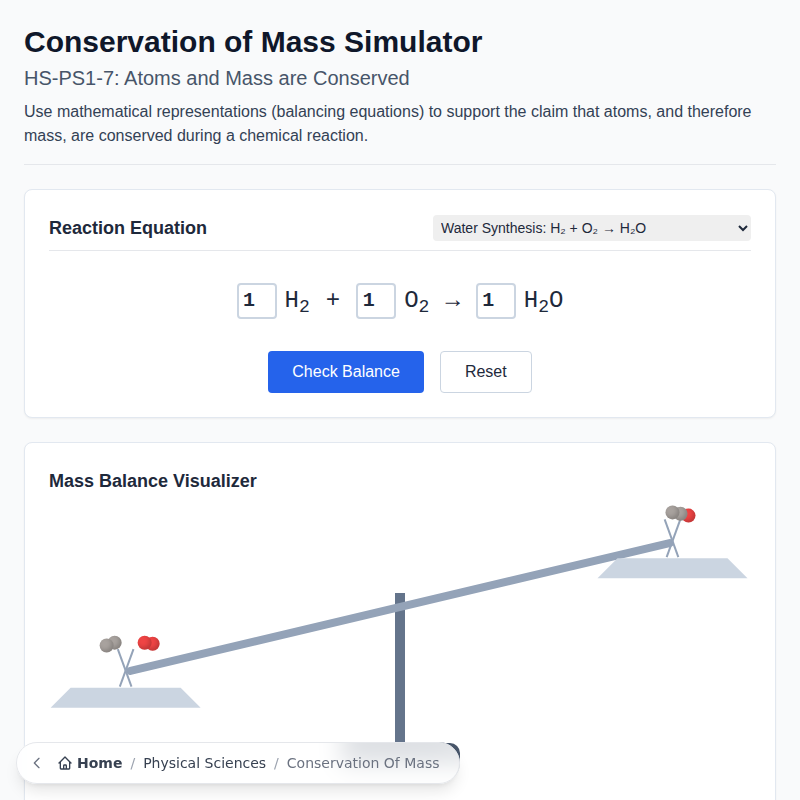Screen dimensions: 800x800
Task: Click the back chevron icon in breadcrumb bar
Action: (x=36, y=762)
